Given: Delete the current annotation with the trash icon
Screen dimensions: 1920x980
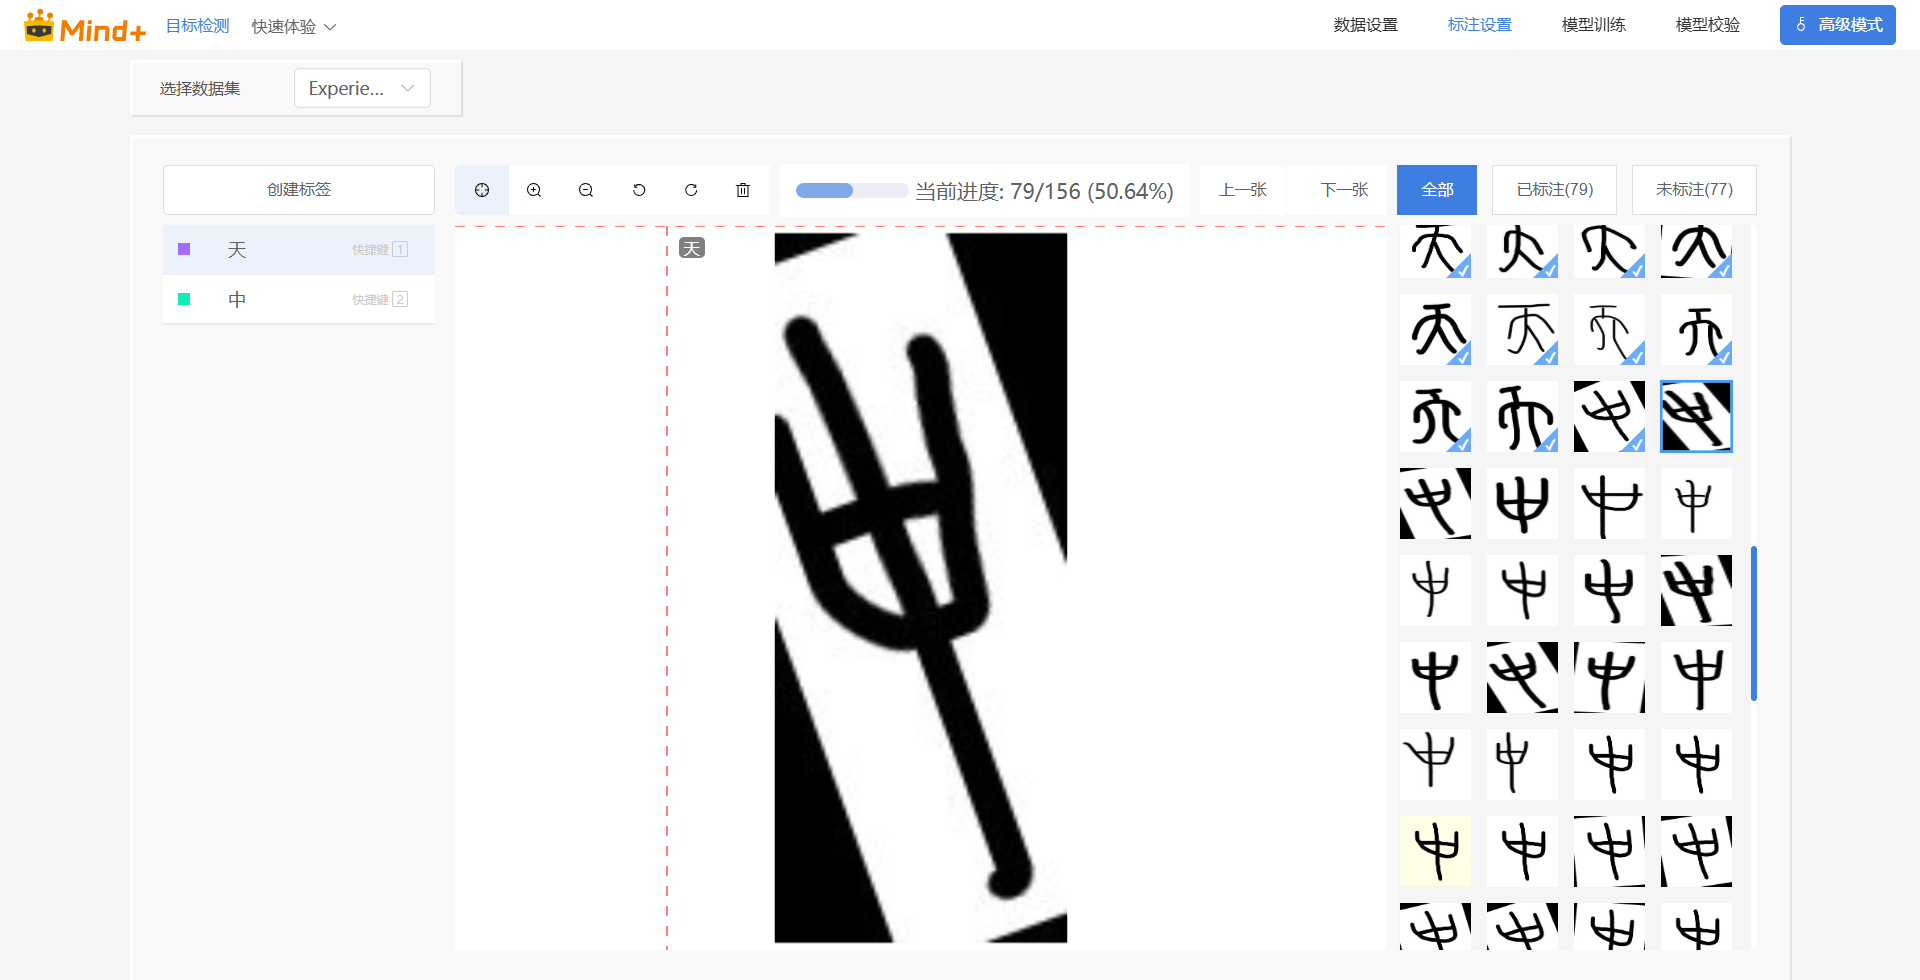Looking at the screenshot, I should coord(742,189).
